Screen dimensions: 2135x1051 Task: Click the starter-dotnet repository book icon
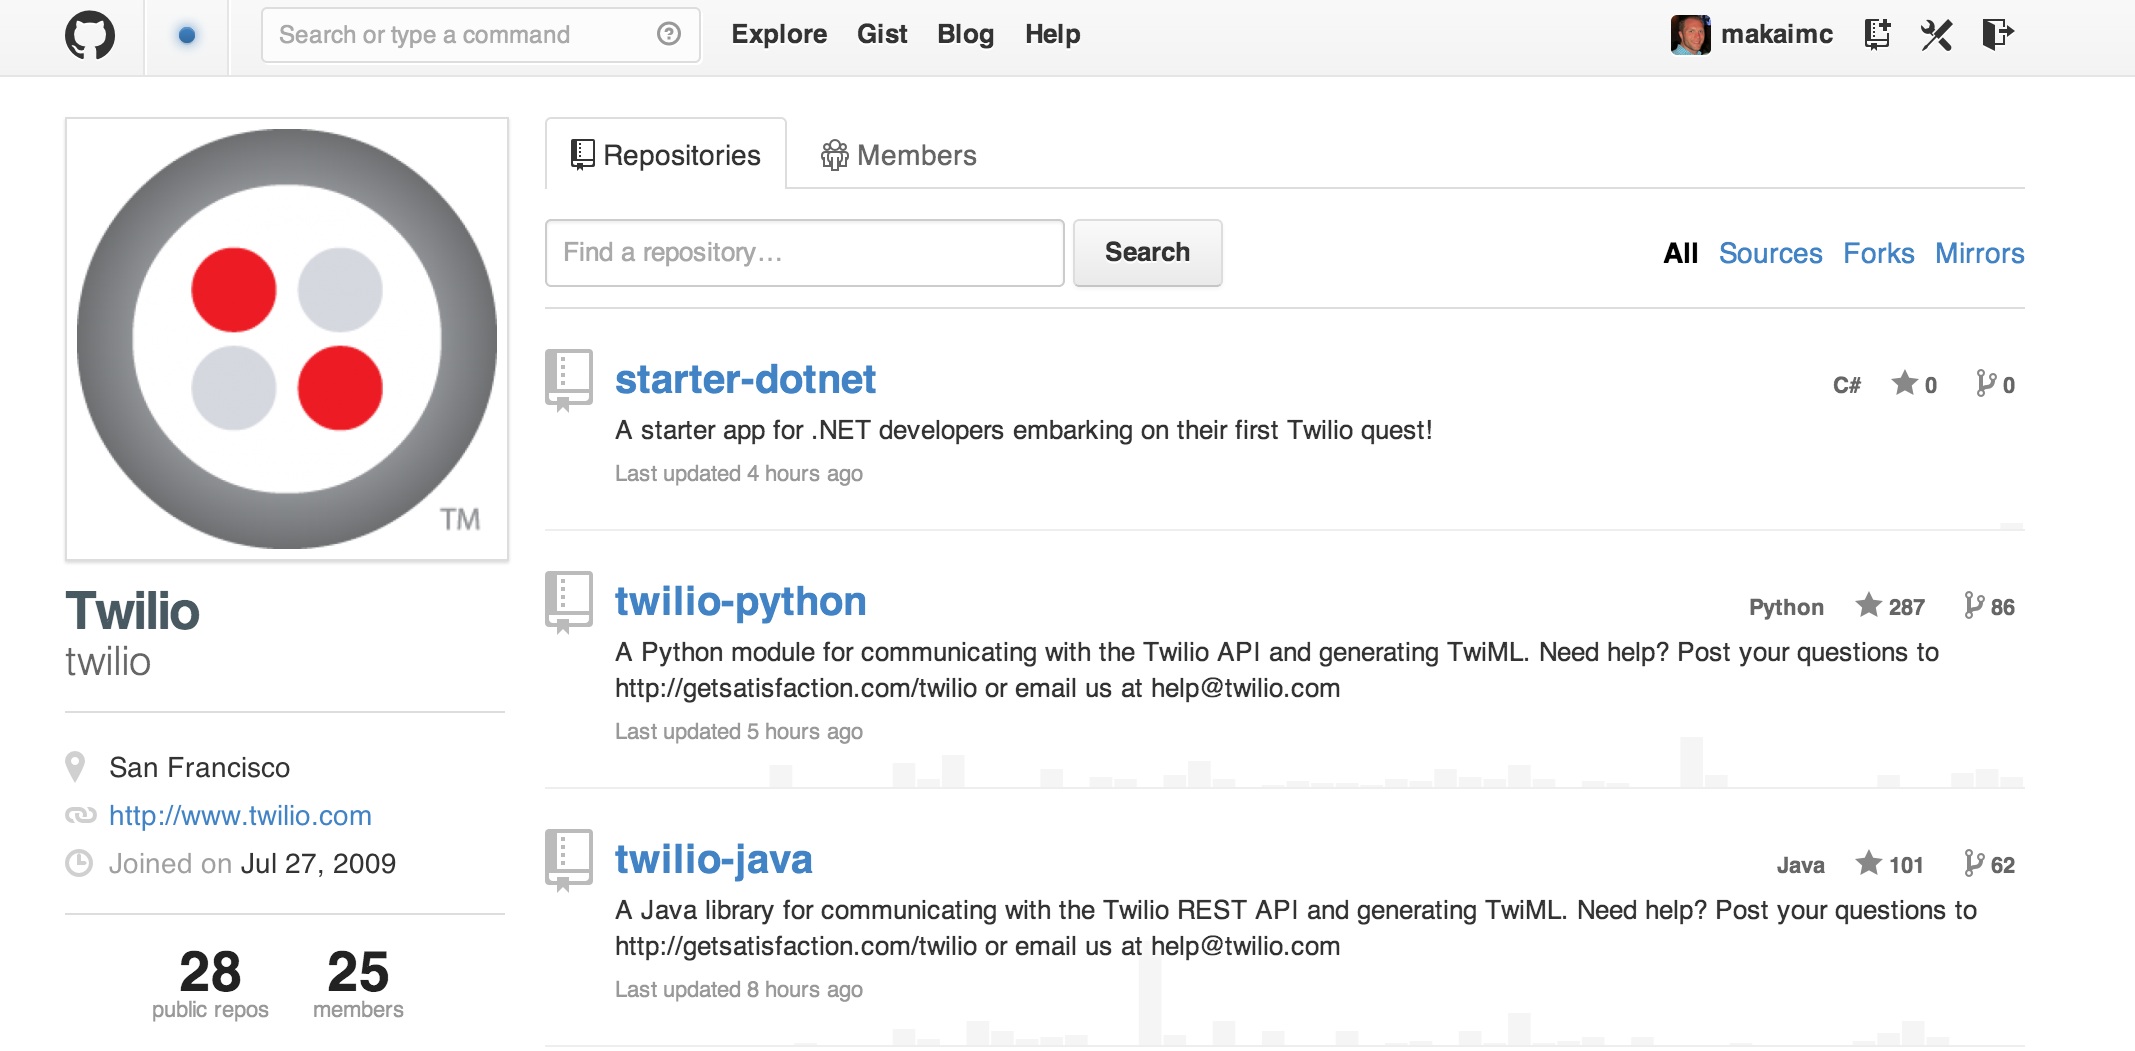coord(569,380)
